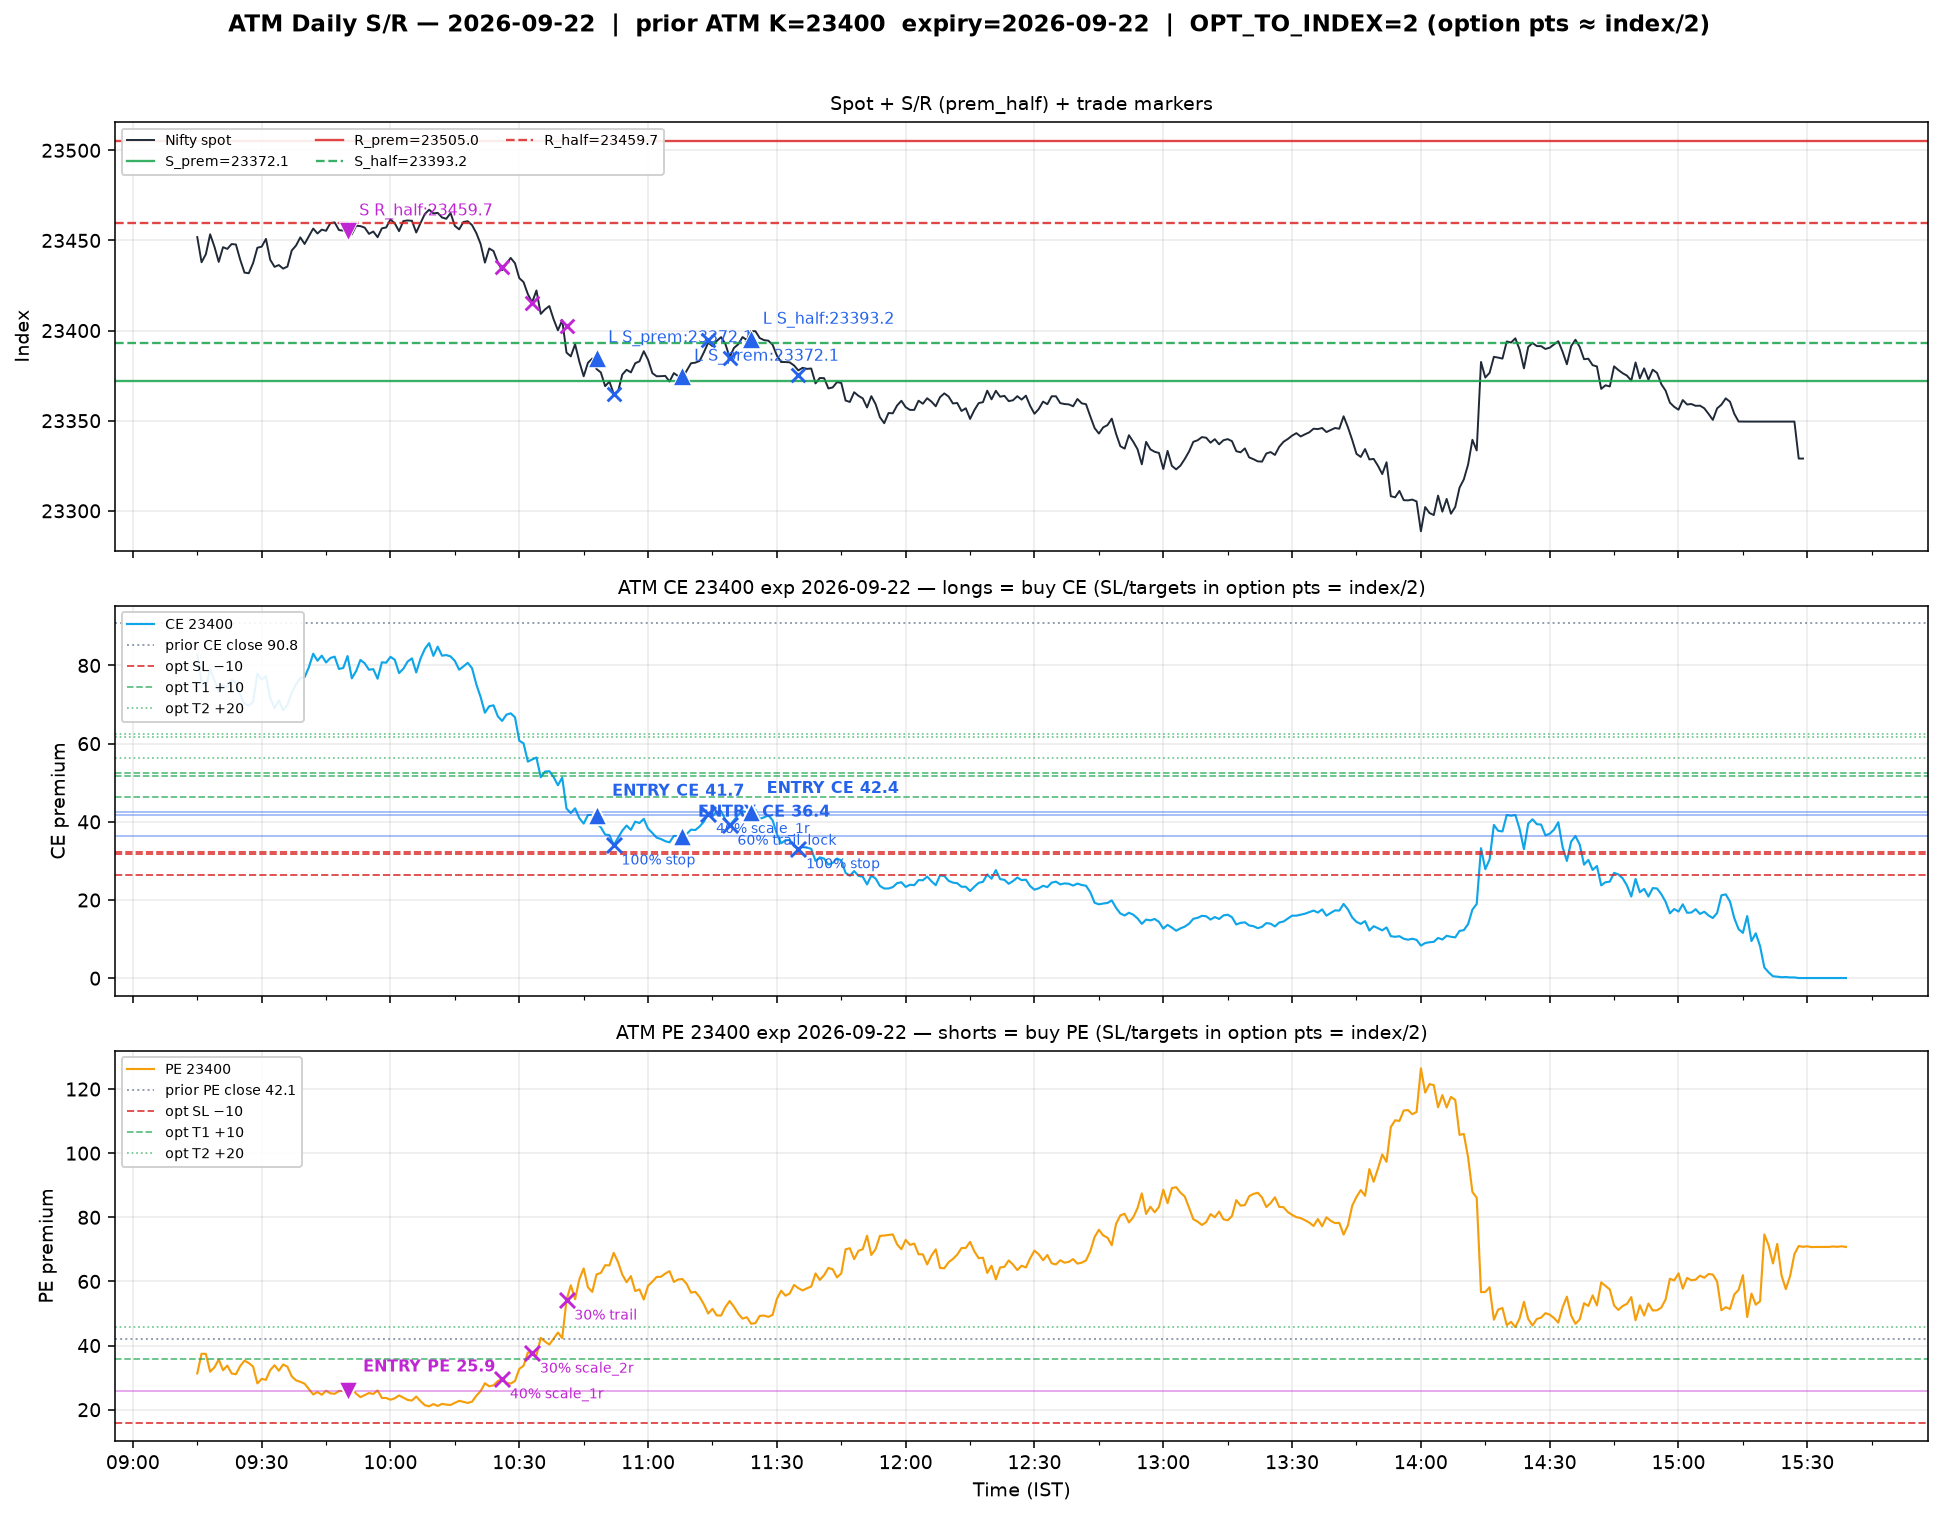Screen dimensions: 1942x1515
Task: Click the 'ENTRY CE 41.7' label
Action: click(678, 790)
